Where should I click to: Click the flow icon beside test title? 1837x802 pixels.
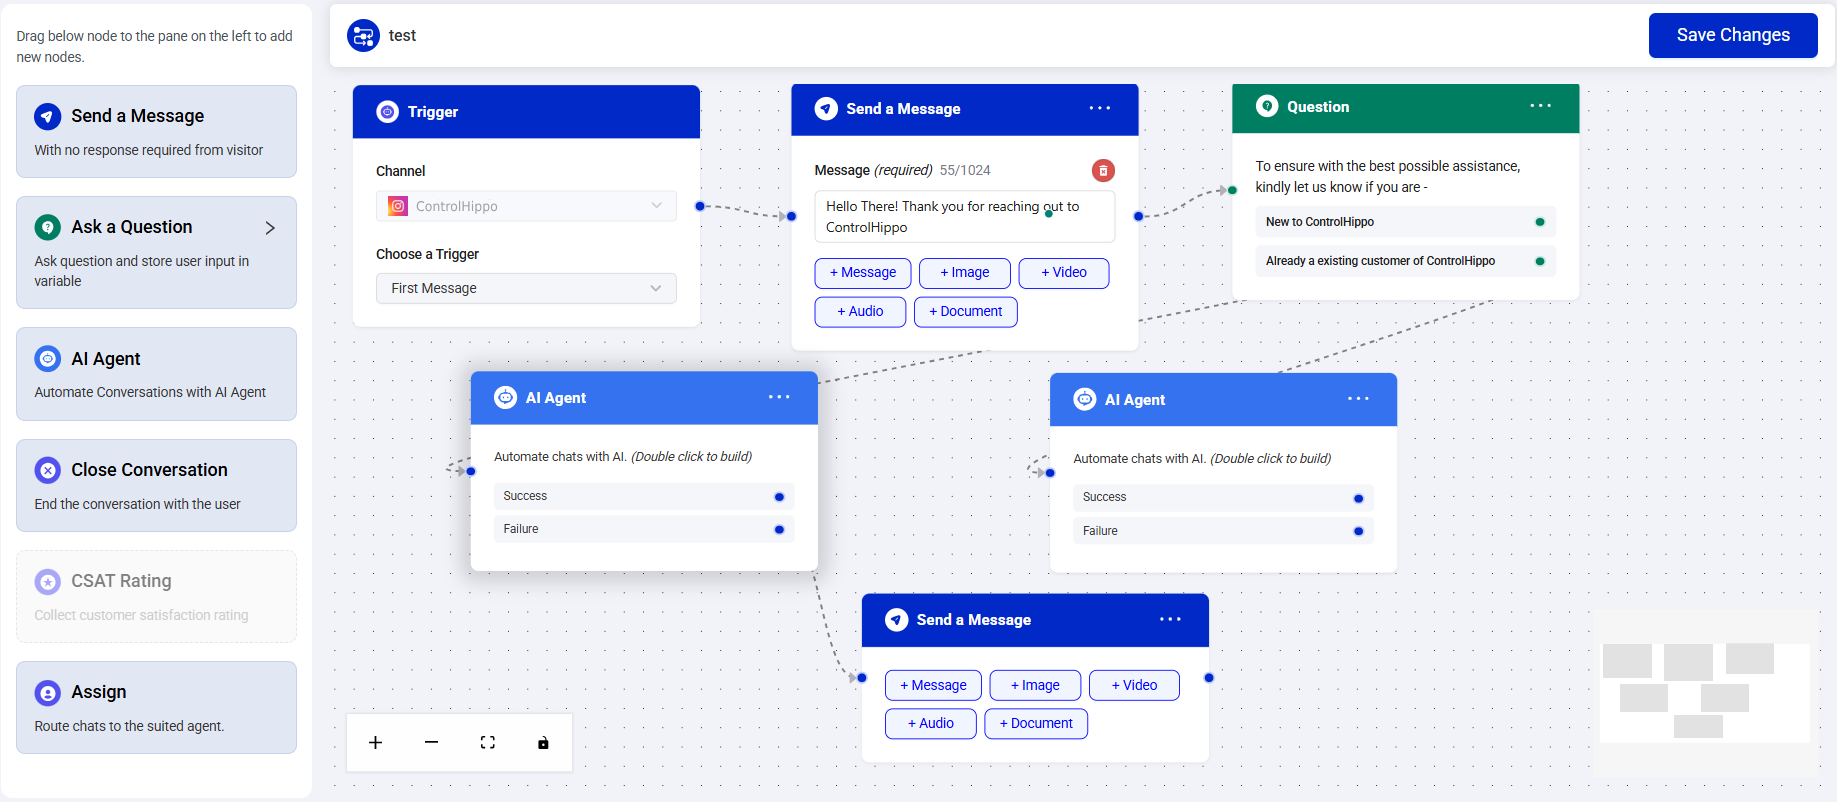(x=363, y=36)
